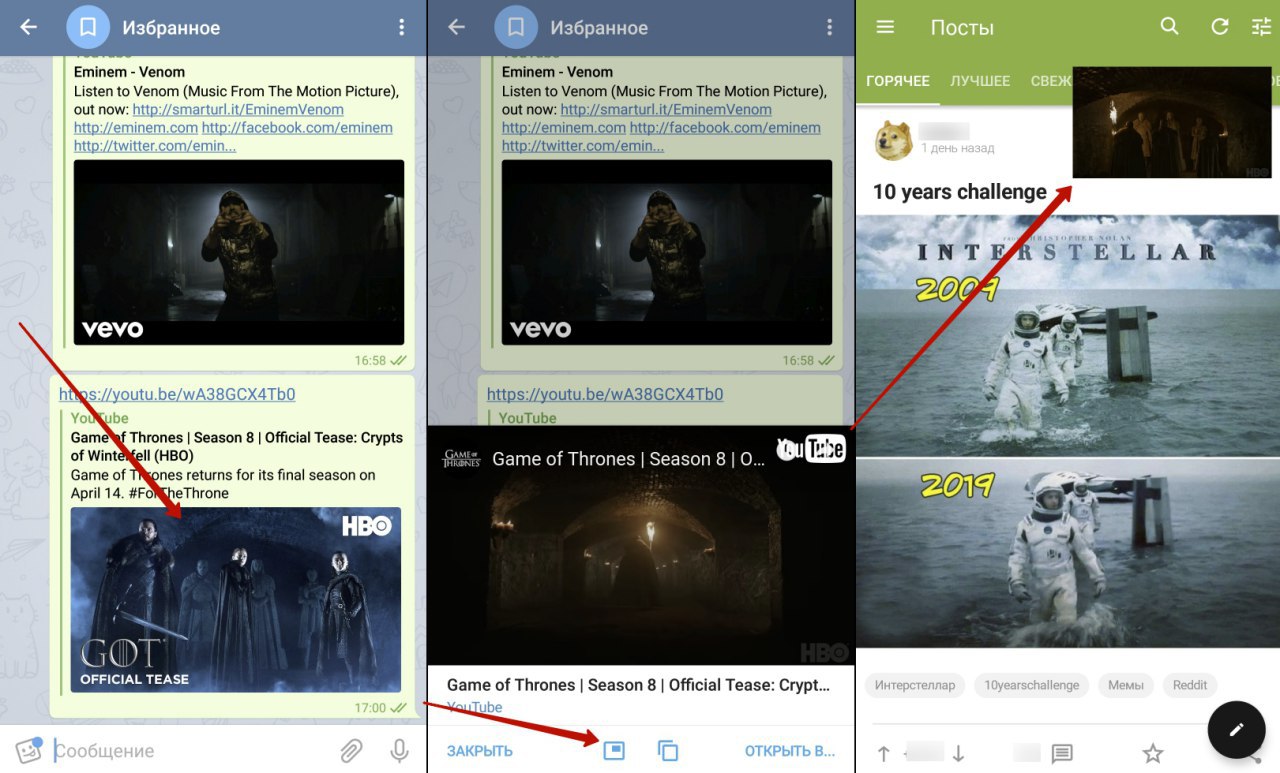The width and height of the screenshot is (1280, 773).
Task: Click refresh icon in Posts header
Action: tap(1220, 27)
